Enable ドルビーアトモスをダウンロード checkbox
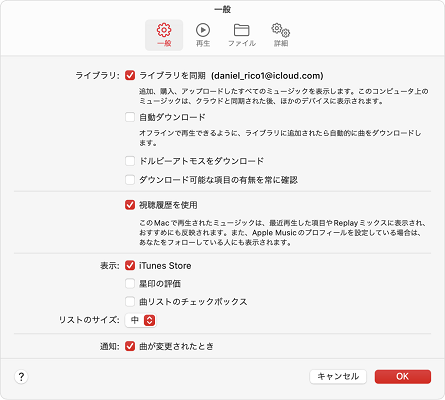 pyautogui.click(x=130, y=161)
